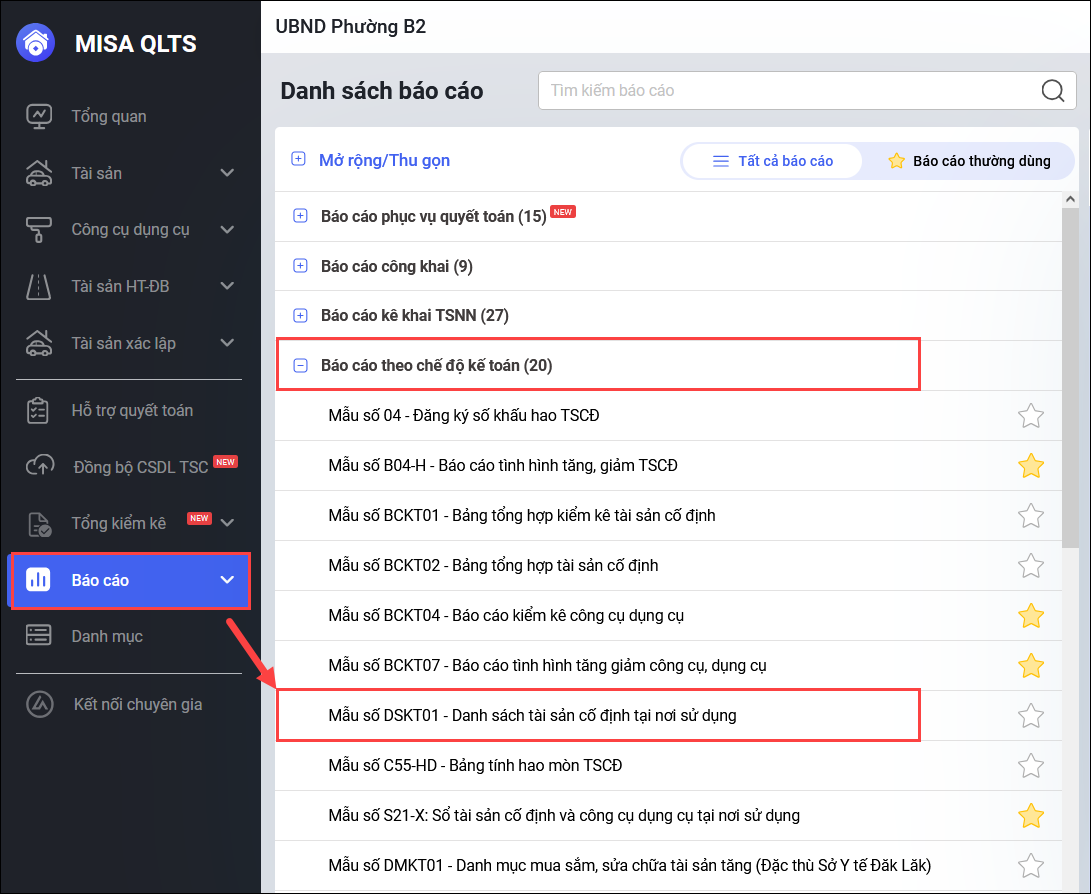Viewport: 1091px width, 894px height.
Task: Star the Mẫu số DMKT01 report
Action: point(1030,866)
